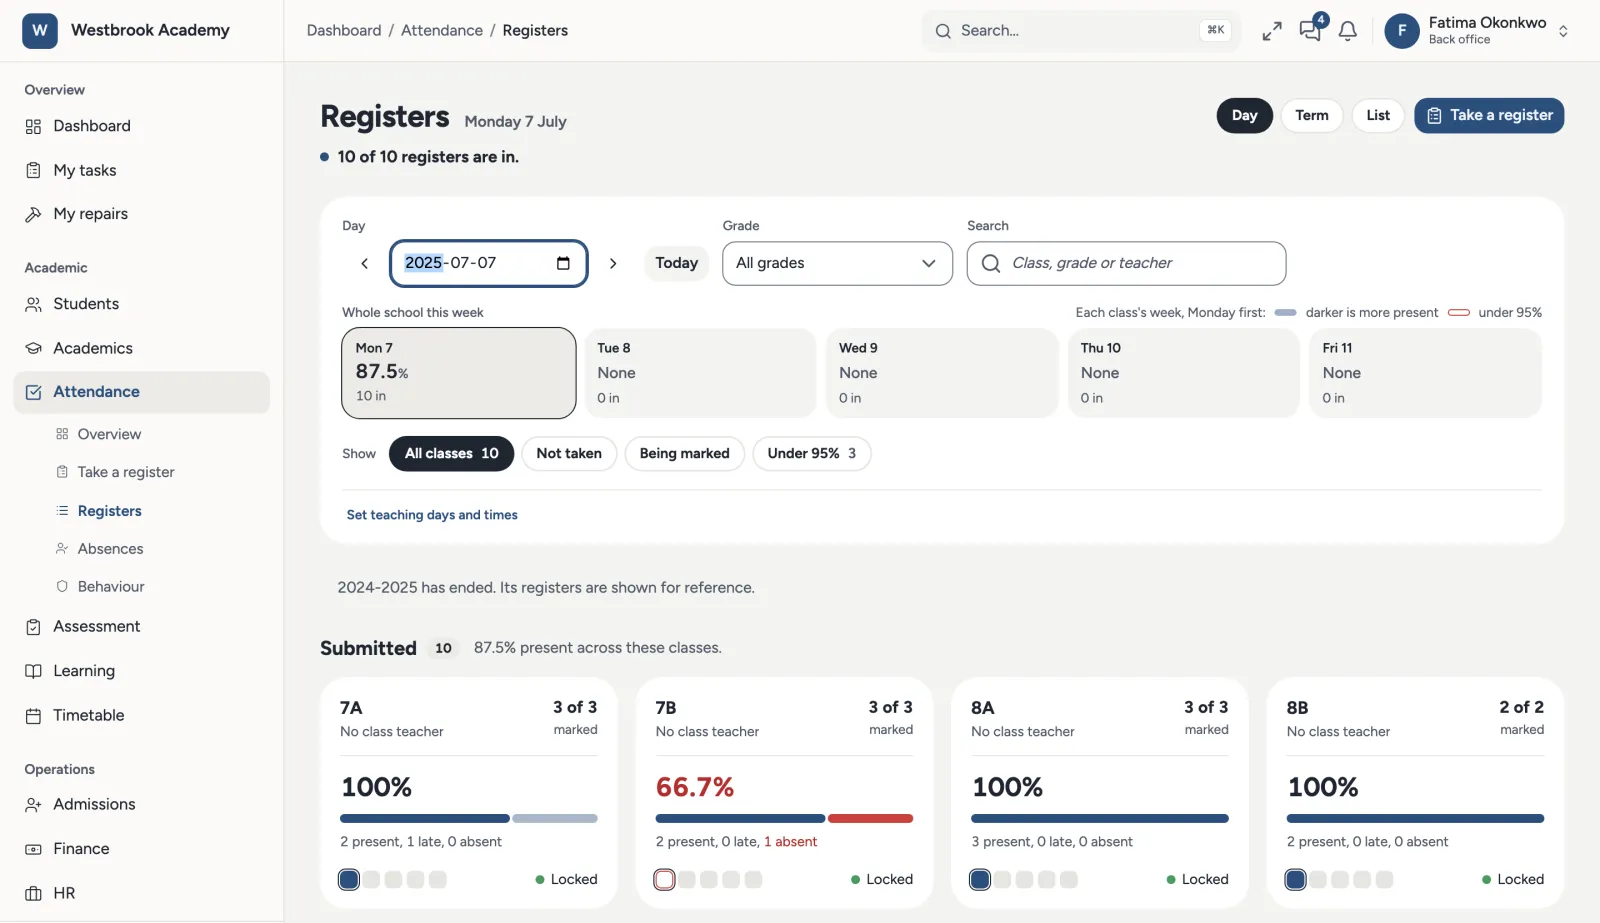Image resolution: width=1600 pixels, height=923 pixels.
Task: Click the search magnifier icon in top bar
Action: click(943, 31)
